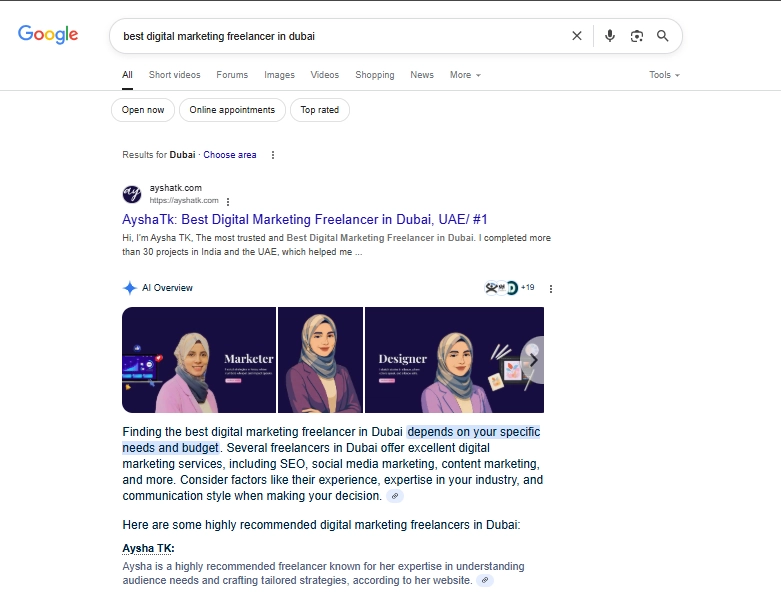
Task: Switch to Short videos tab
Action: [174, 75]
